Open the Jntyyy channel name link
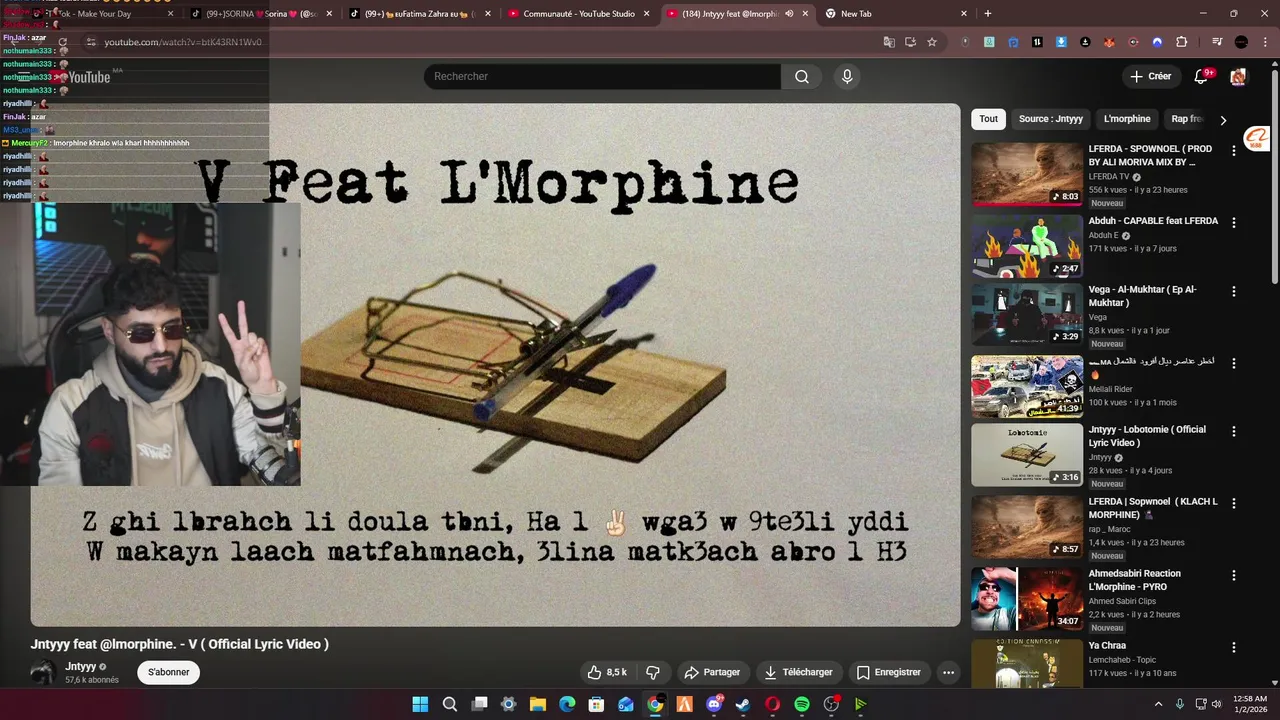1280x720 pixels. [x=80, y=666]
